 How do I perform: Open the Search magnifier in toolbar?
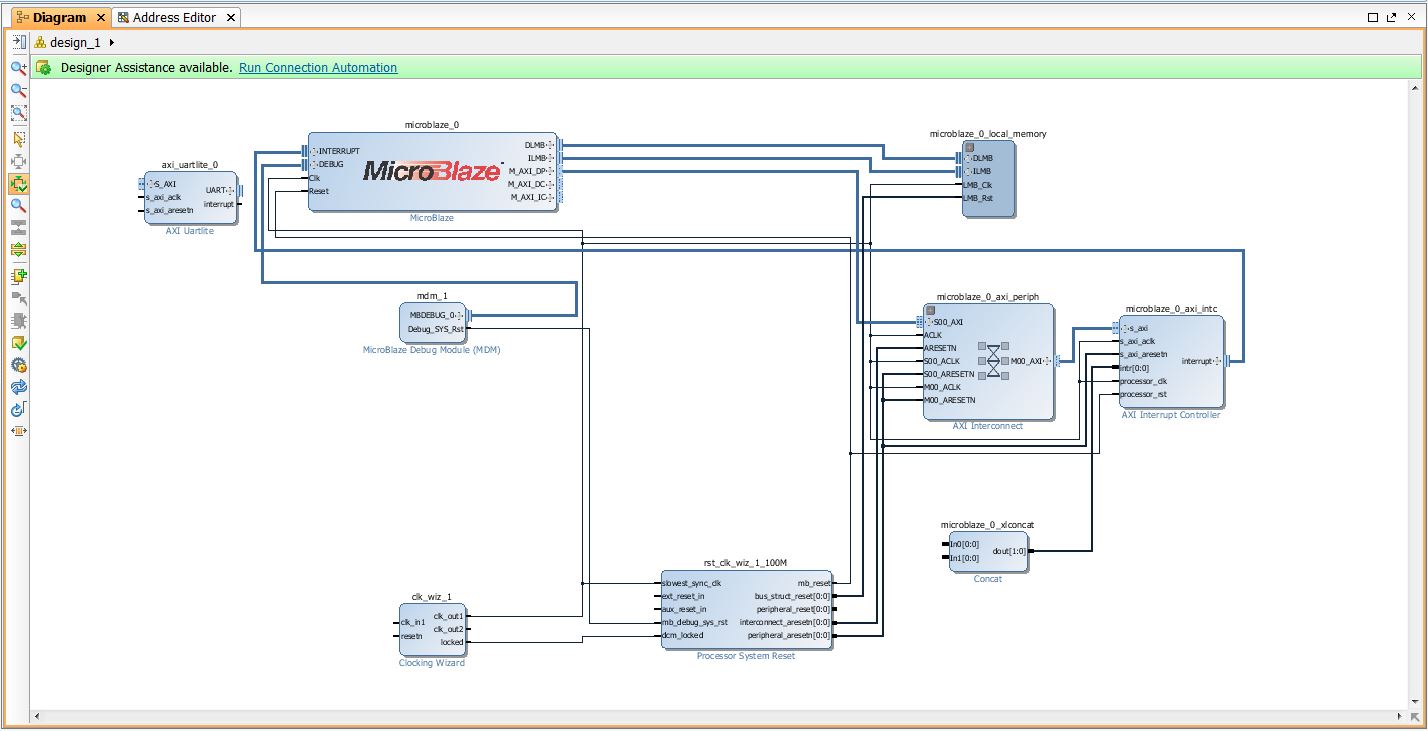pos(18,206)
